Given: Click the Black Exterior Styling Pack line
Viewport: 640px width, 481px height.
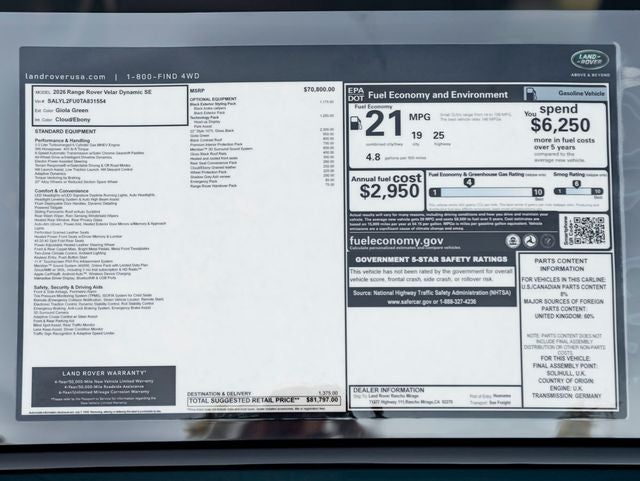Looking at the screenshot, I should click(213, 104).
